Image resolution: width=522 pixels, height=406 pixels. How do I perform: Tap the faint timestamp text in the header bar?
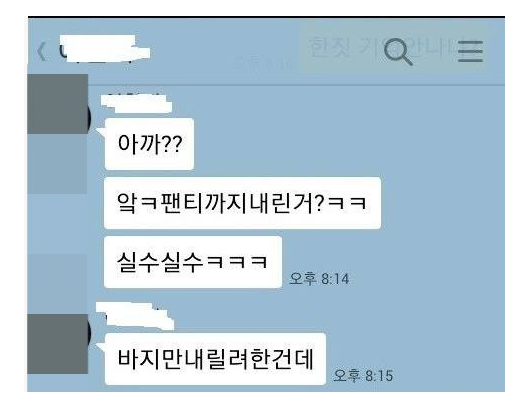click(x=263, y=63)
